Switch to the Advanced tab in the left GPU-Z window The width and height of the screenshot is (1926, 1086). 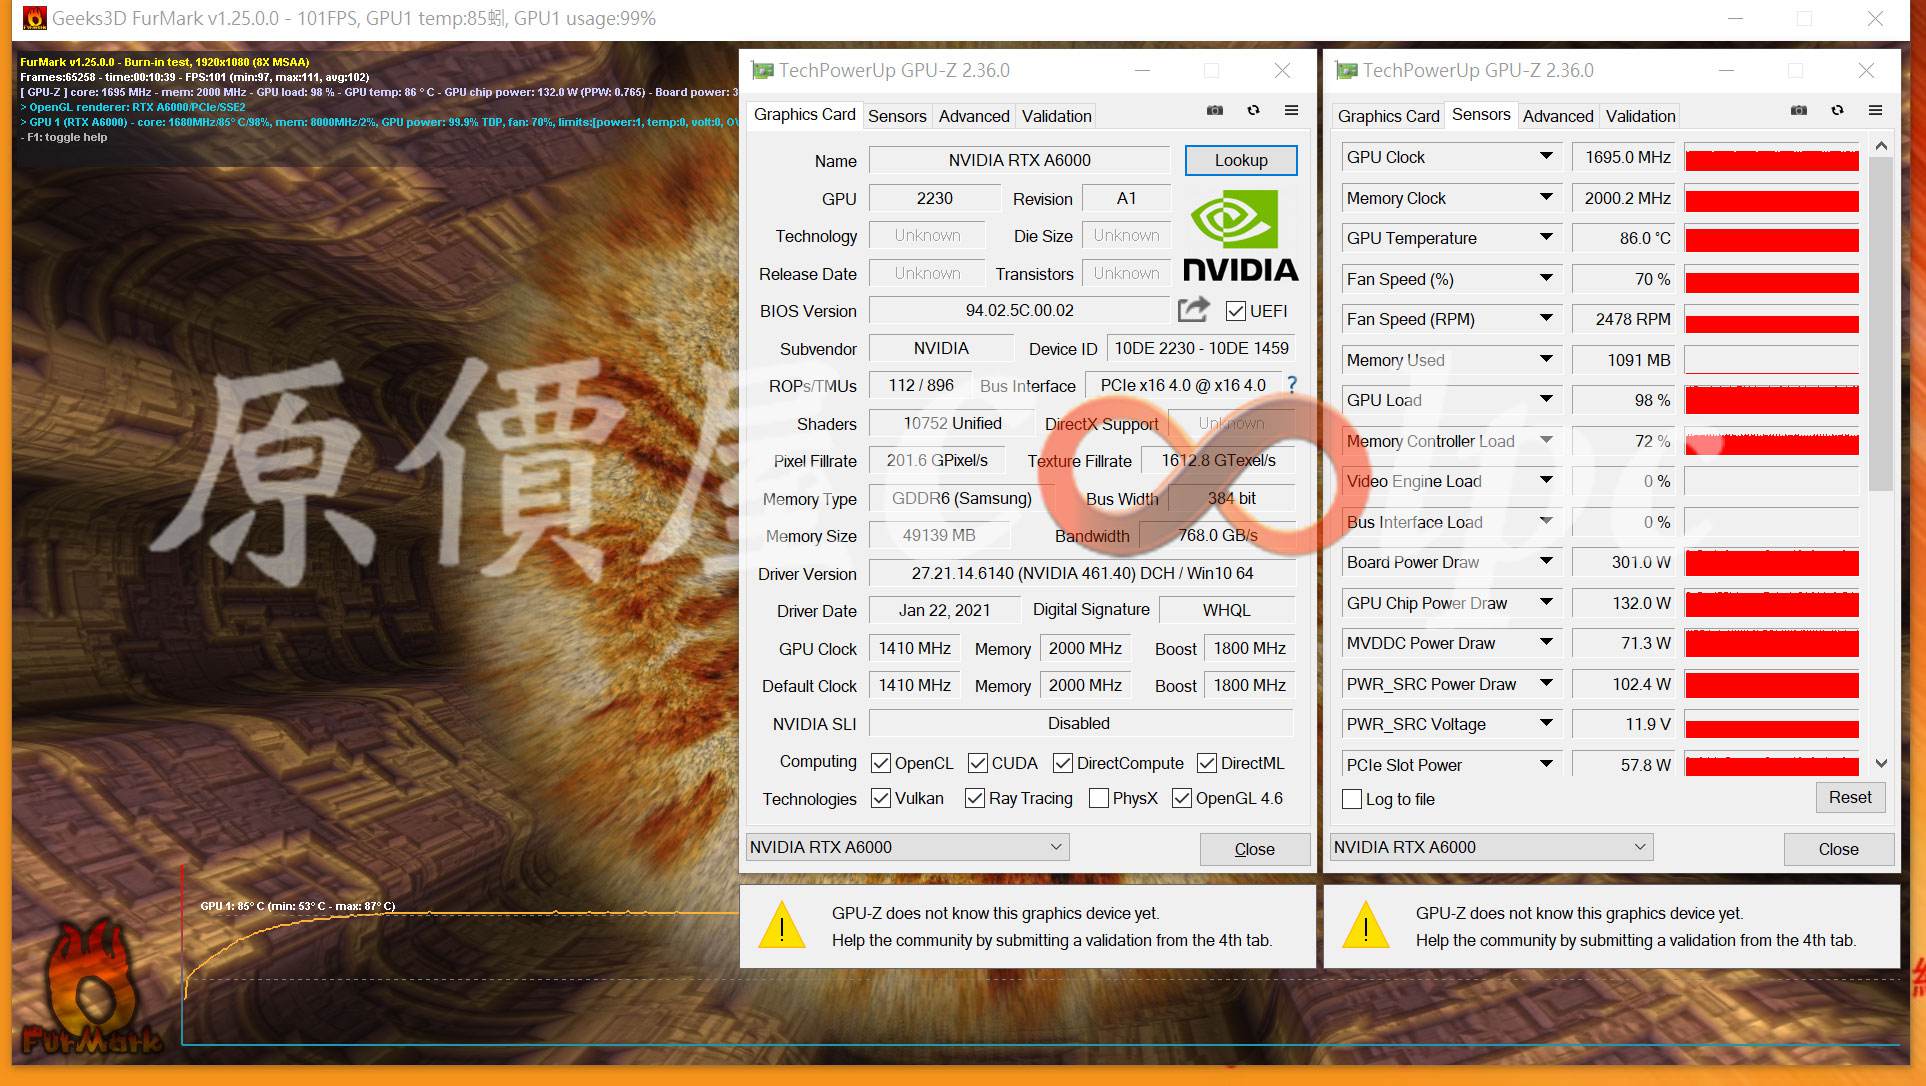[x=973, y=116]
